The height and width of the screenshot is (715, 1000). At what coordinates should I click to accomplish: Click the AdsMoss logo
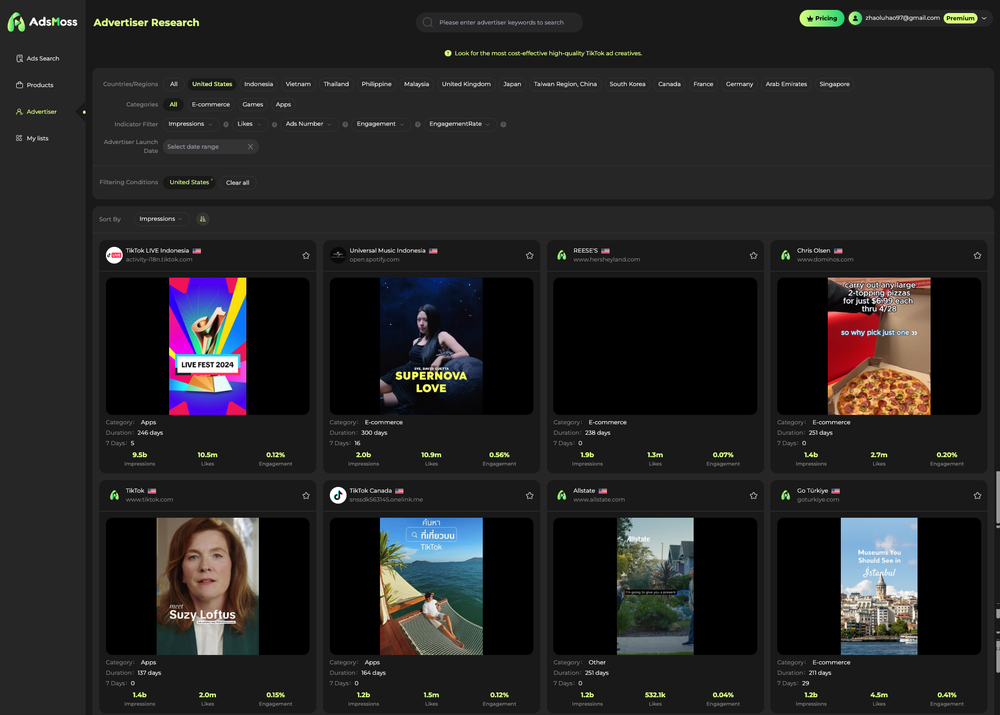(43, 22)
